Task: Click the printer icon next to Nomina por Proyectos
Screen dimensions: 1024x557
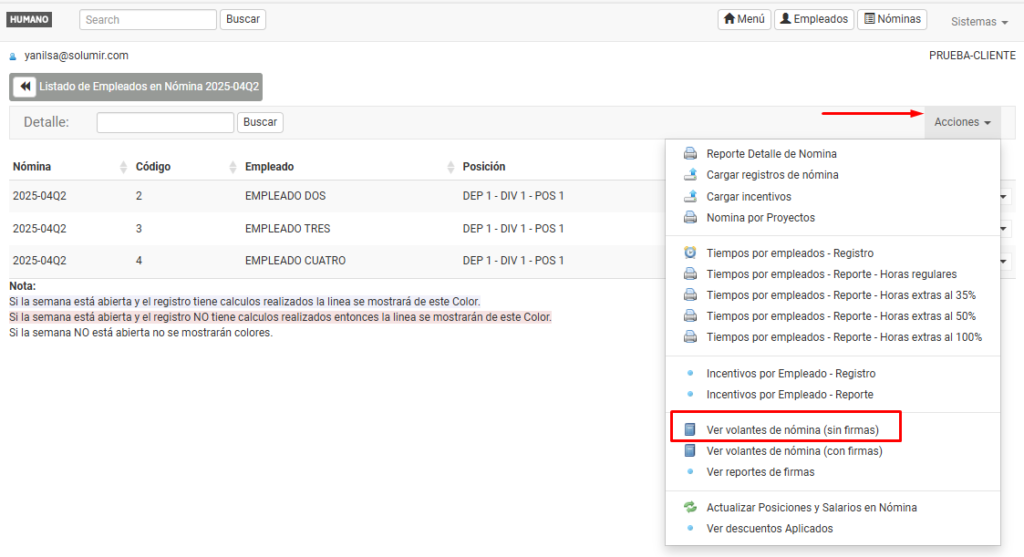Action: click(x=690, y=218)
